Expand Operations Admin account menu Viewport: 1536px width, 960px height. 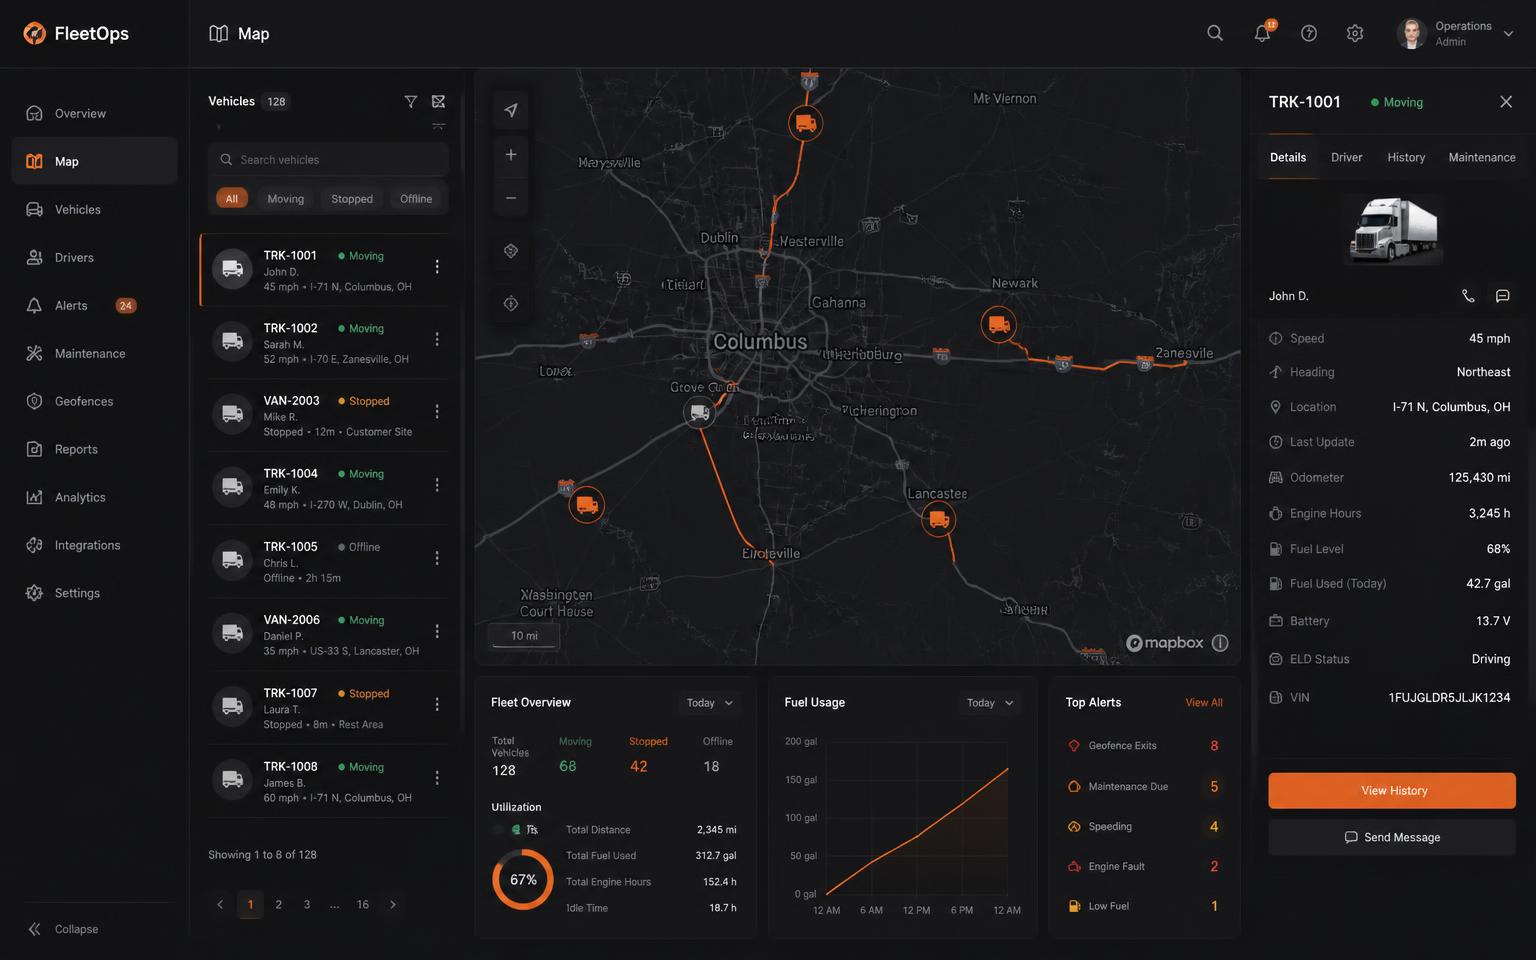point(1456,33)
